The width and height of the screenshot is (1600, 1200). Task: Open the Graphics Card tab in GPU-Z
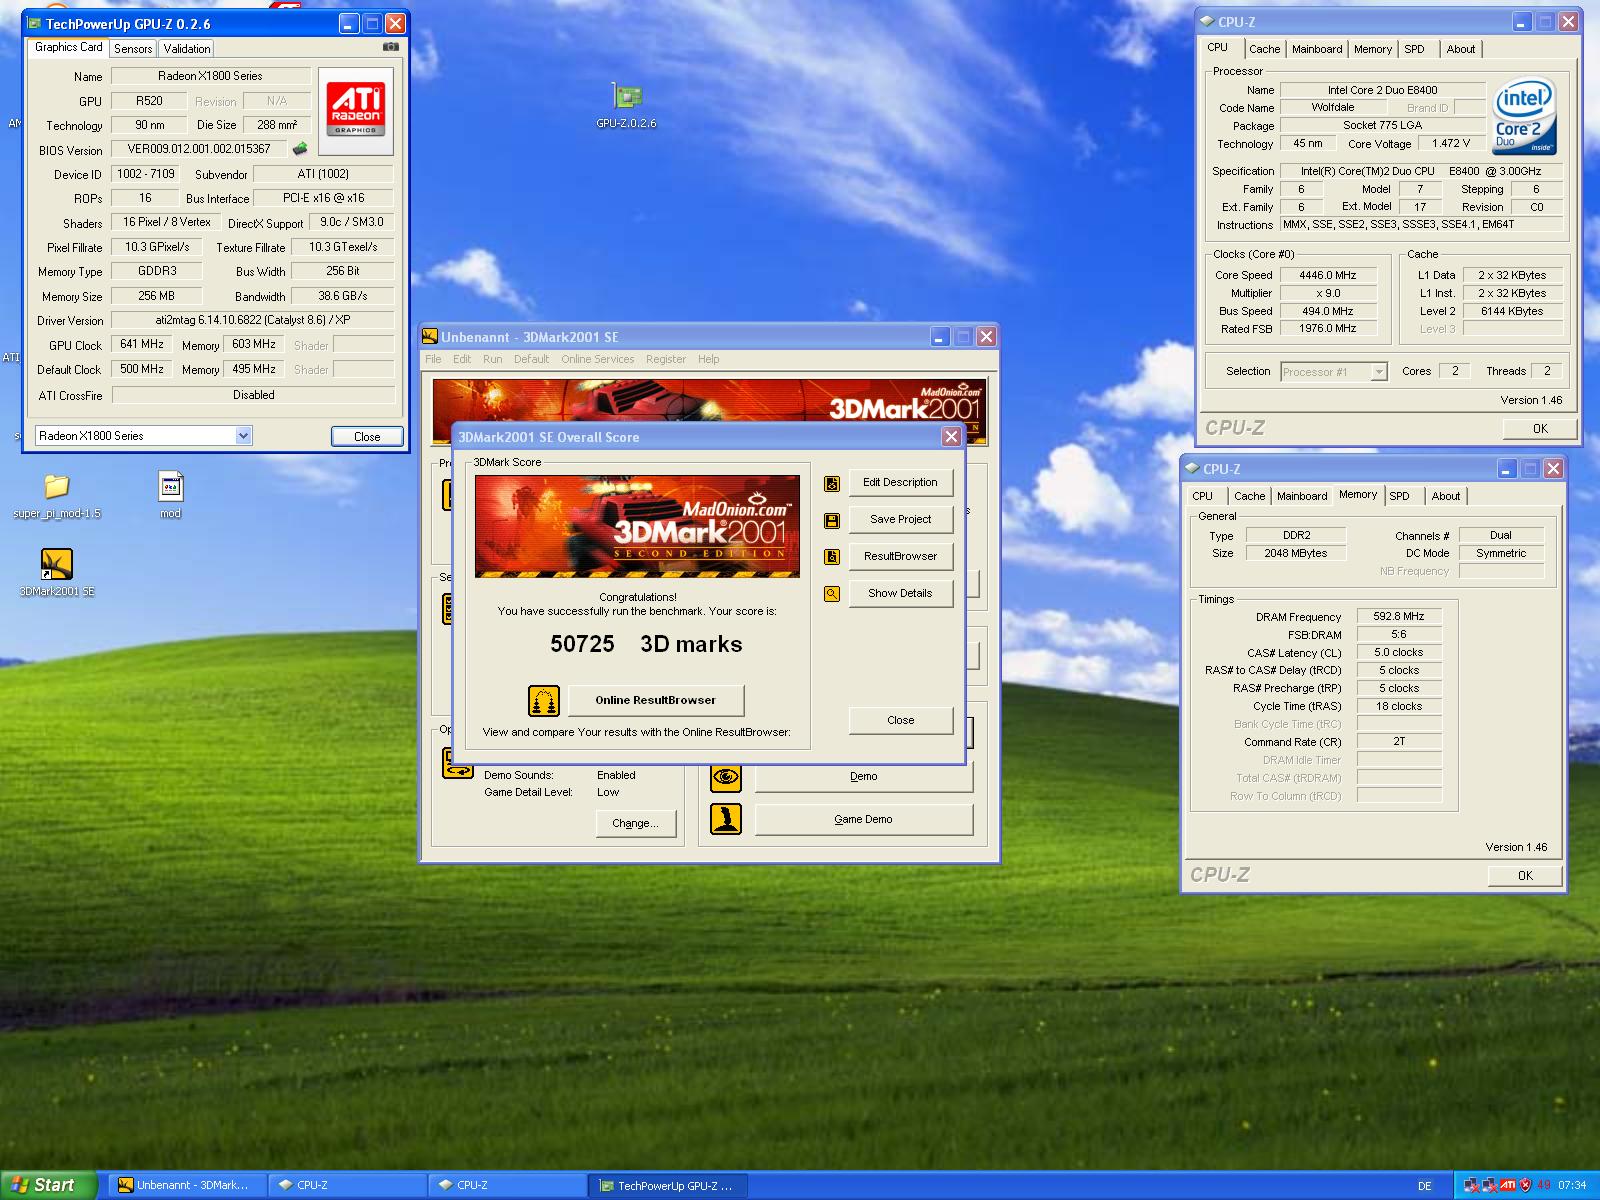(69, 47)
